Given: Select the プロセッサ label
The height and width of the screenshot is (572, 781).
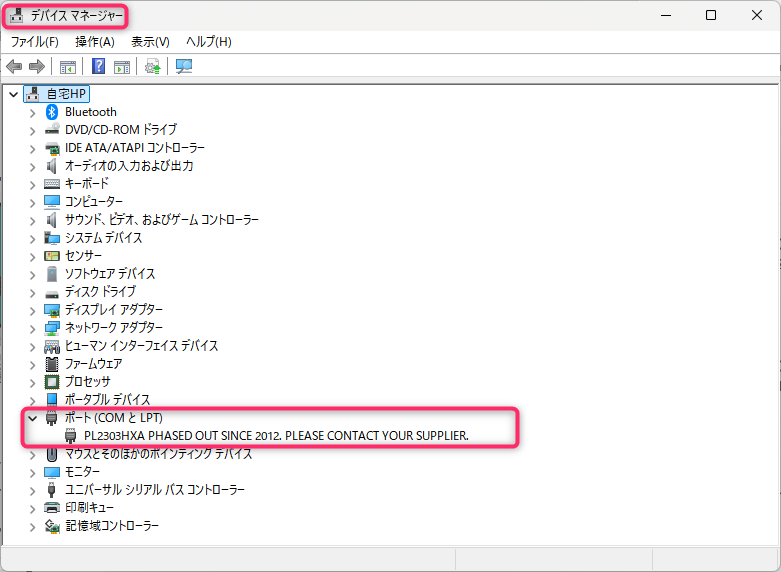Looking at the screenshot, I should coord(88,382).
